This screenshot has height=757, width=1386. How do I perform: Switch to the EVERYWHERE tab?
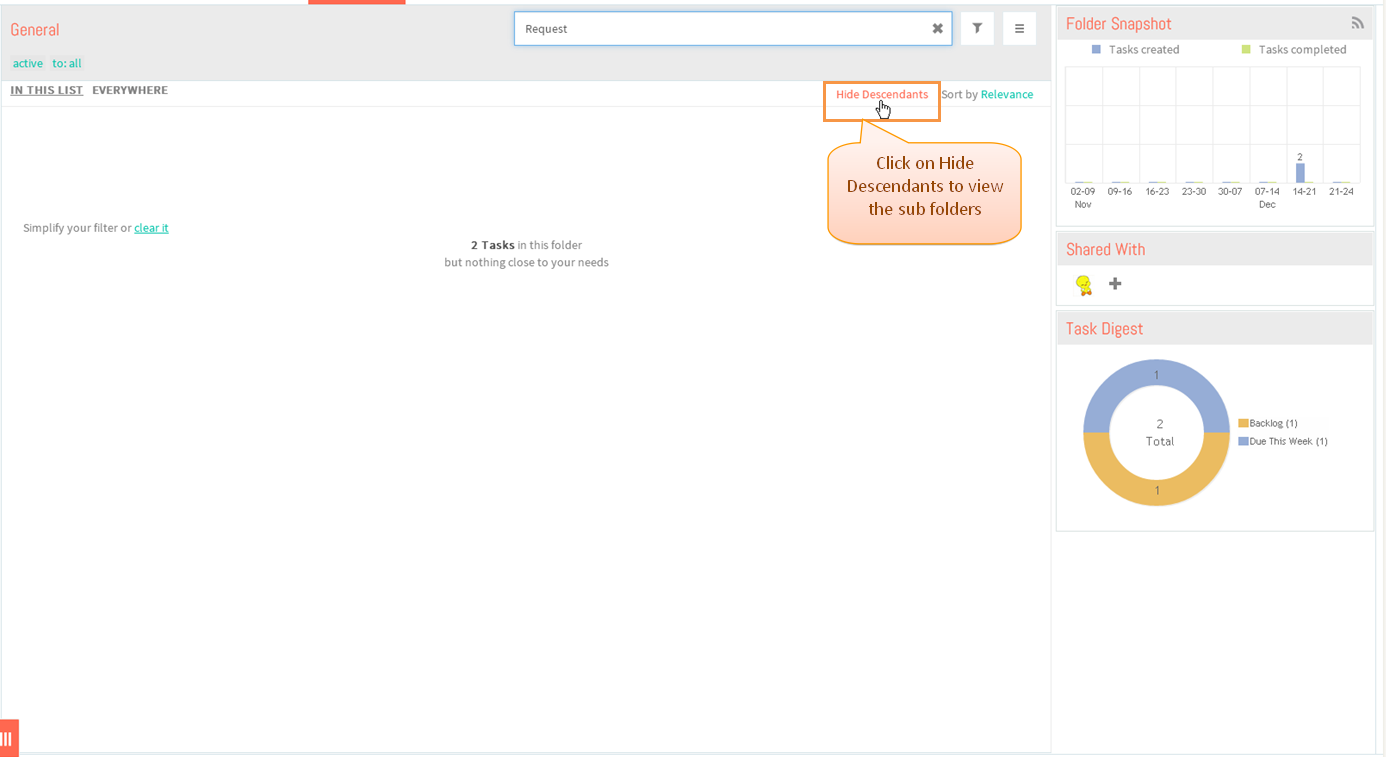tap(130, 90)
